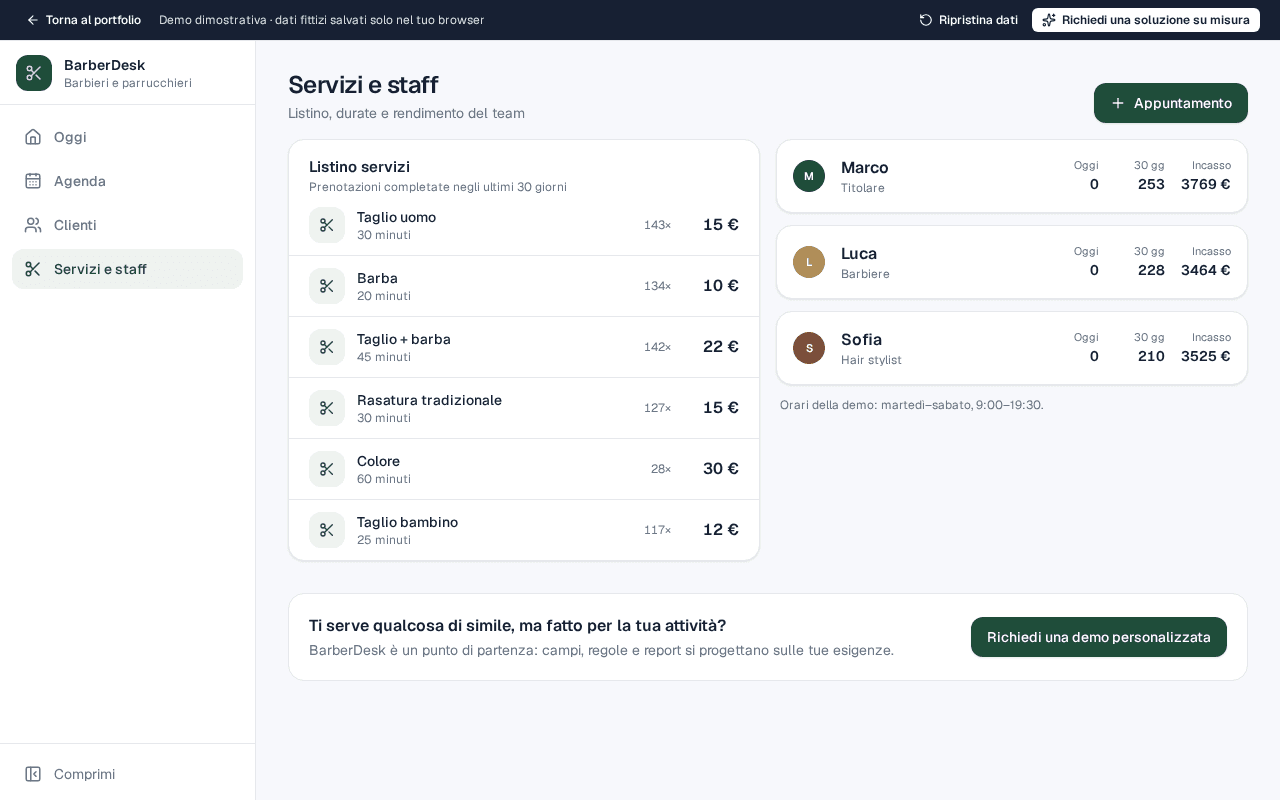Click the BarberDesk scissors logo icon
This screenshot has width=1280, height=800.
coord(34,73)
